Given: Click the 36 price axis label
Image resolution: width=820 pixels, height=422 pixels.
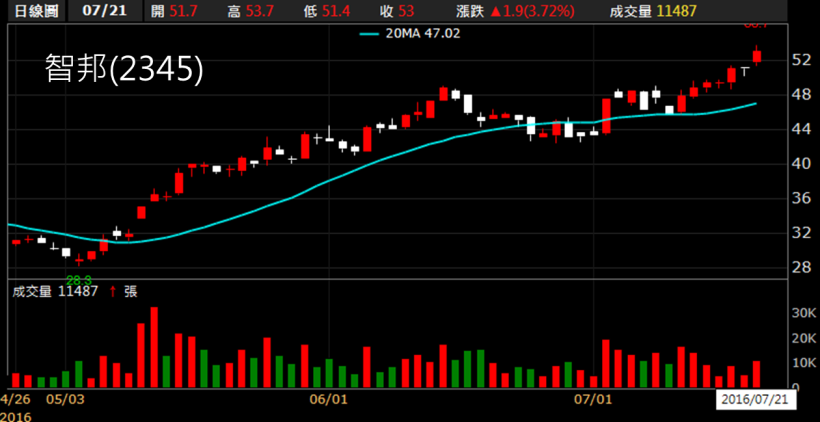Looking at the screenshot, I should 802,198.
